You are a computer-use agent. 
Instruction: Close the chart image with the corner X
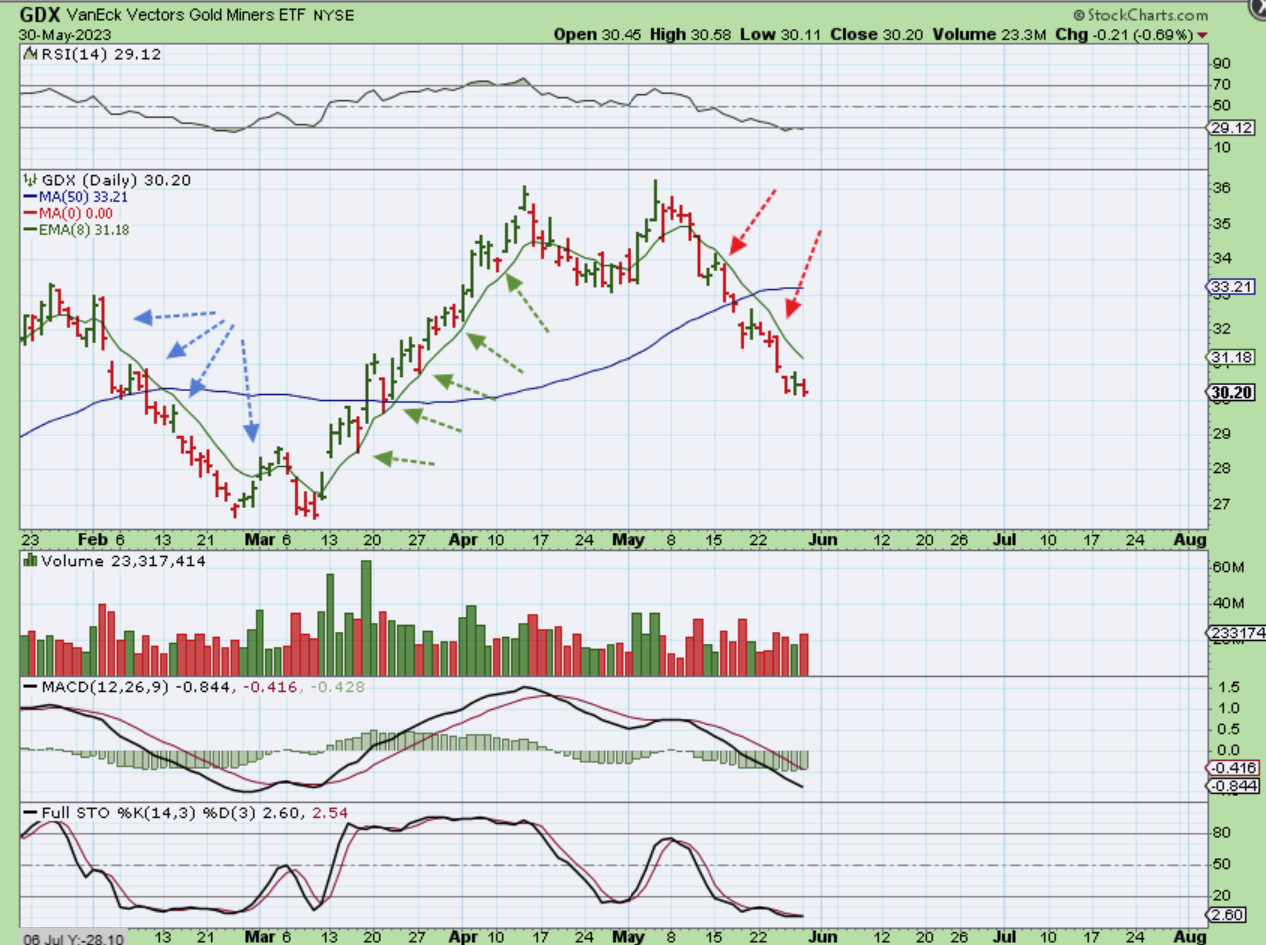coord(1259,8)
